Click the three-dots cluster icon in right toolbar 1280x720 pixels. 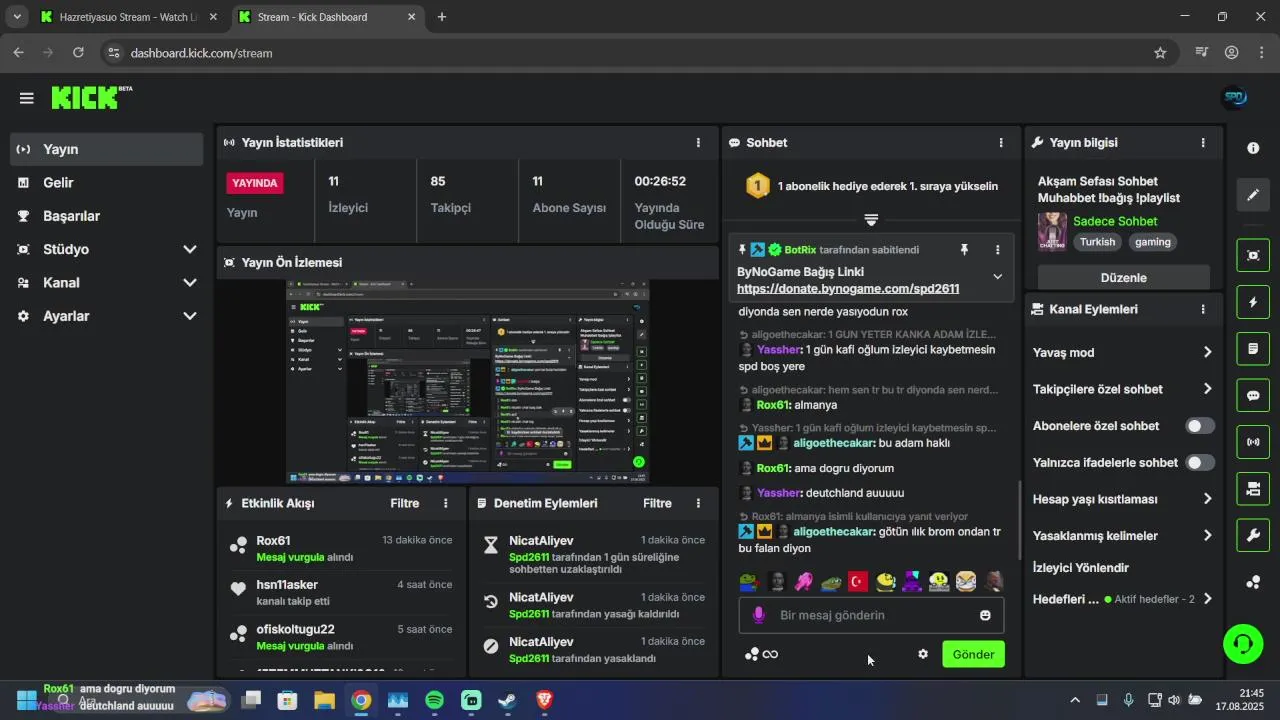1253,582
